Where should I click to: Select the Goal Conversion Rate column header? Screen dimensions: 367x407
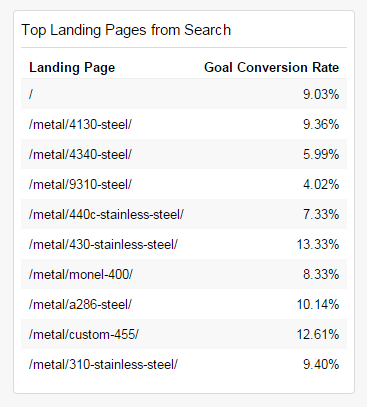(271, 67)
